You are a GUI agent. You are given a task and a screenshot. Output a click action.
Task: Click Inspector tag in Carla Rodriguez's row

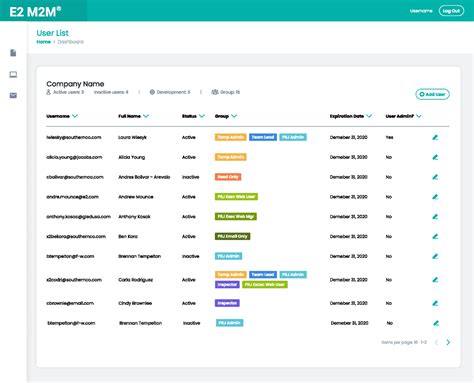point(227,285)
